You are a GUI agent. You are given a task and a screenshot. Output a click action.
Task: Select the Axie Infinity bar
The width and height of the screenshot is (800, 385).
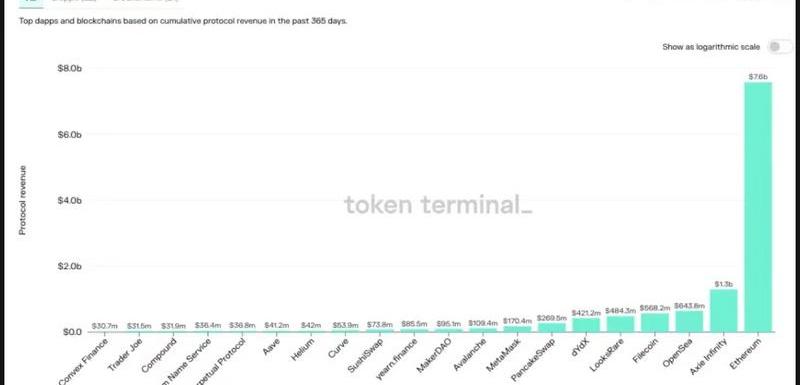tap(723, 311)
